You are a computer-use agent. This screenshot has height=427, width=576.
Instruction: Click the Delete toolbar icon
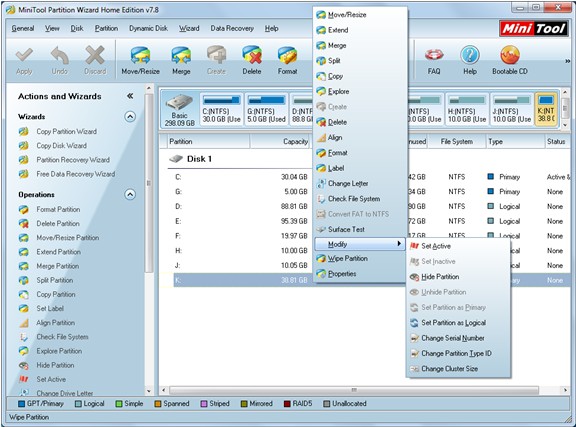[252, 61]
